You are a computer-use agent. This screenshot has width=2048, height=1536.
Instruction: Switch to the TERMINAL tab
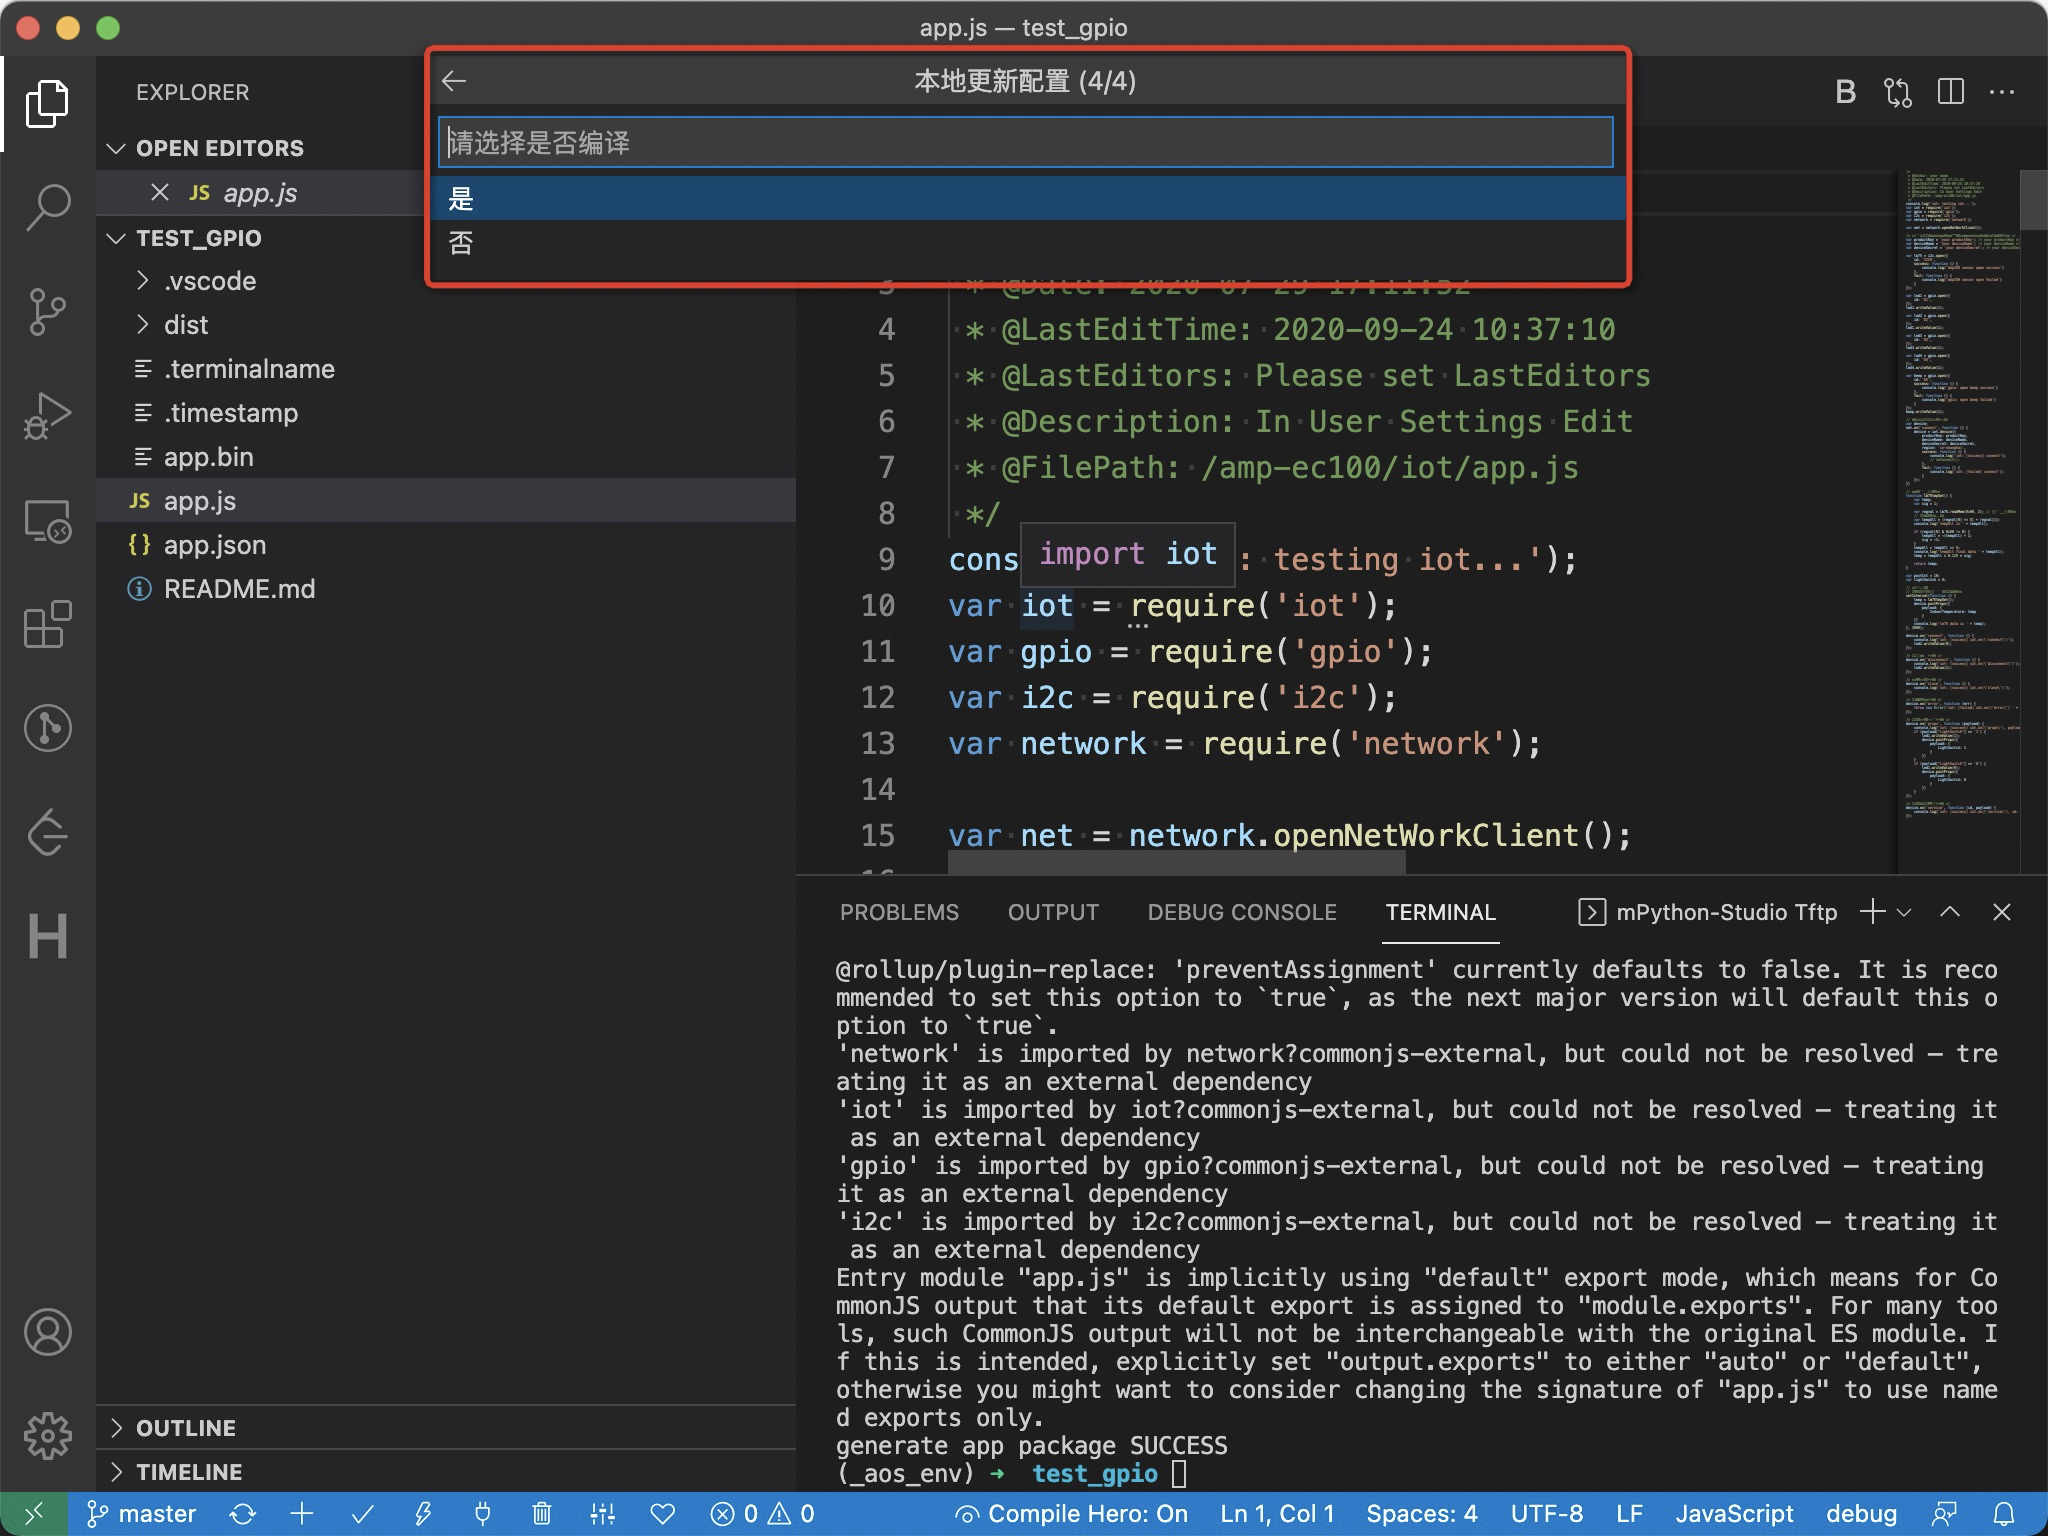(x=1440, y=912)
